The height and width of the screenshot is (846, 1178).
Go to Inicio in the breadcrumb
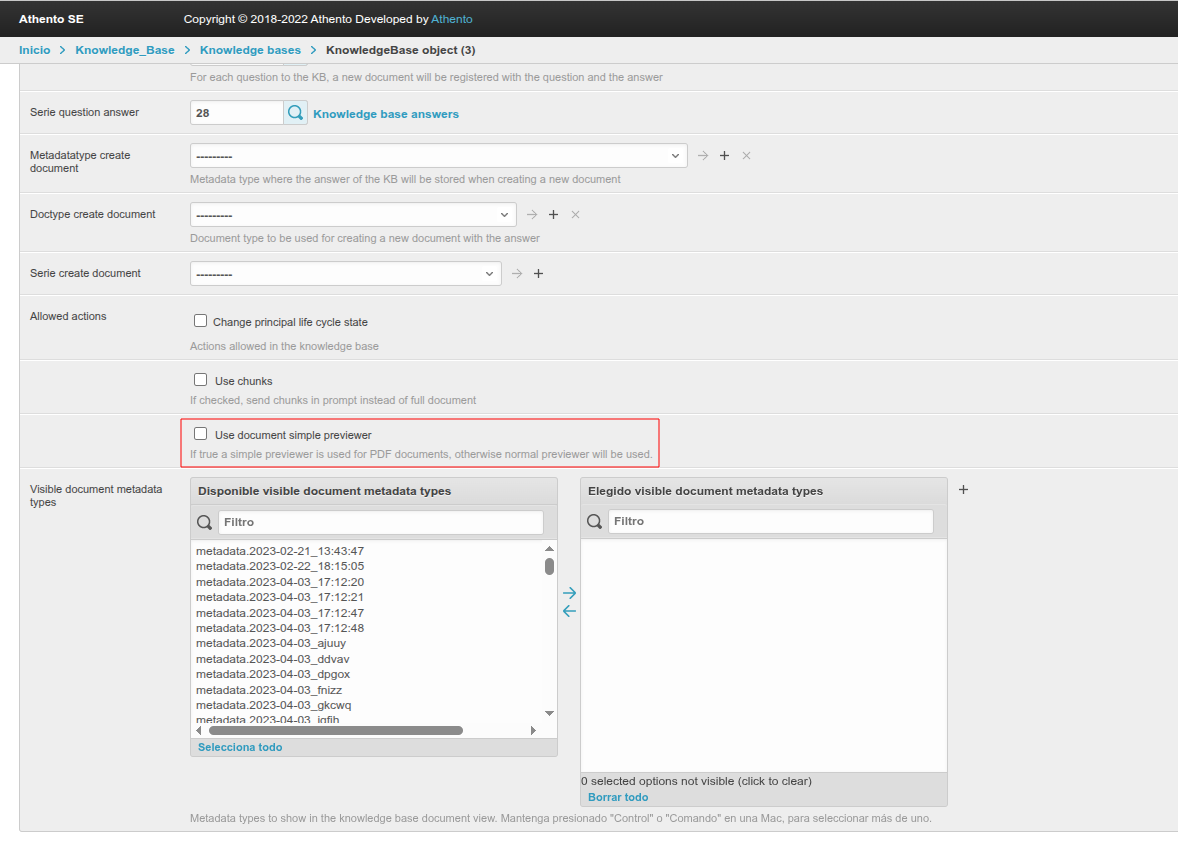click(34, 50)
